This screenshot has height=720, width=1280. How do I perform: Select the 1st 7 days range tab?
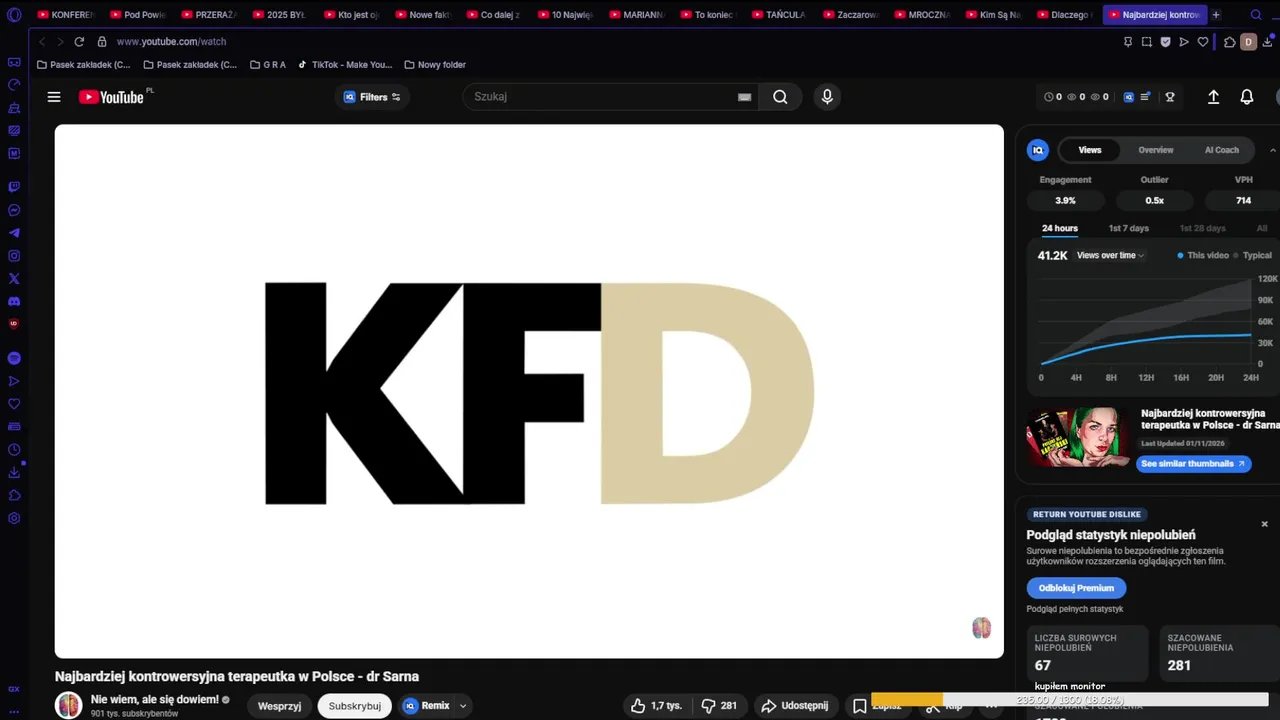click(1128, 228)
